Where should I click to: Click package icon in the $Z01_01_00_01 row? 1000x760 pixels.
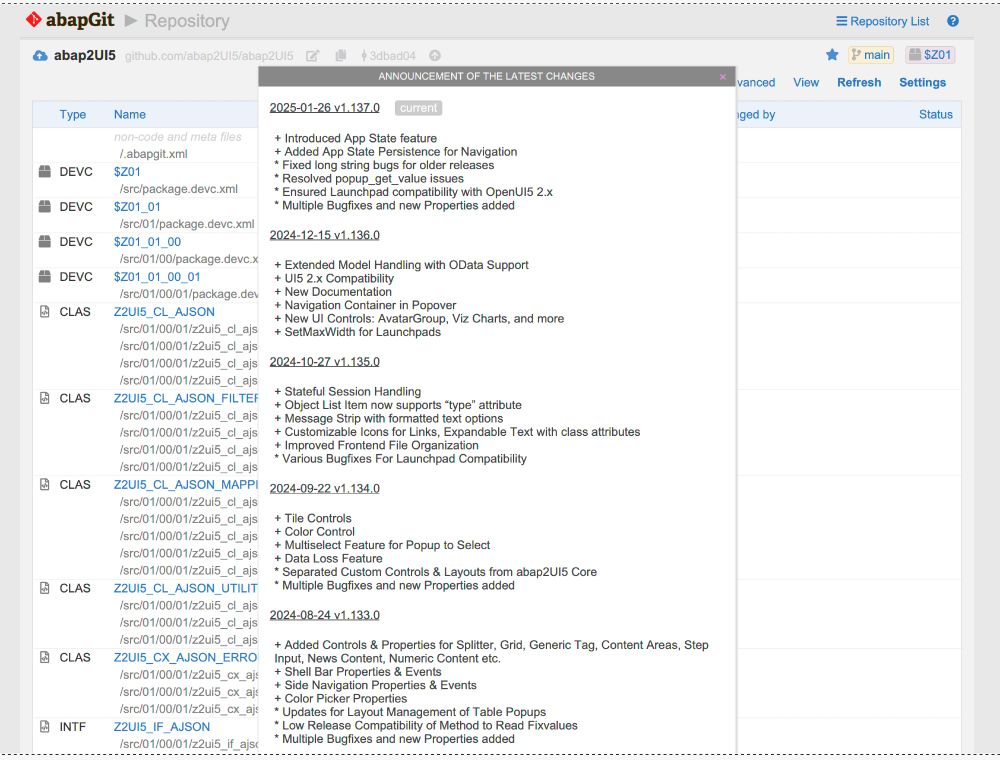coord(45,277)
